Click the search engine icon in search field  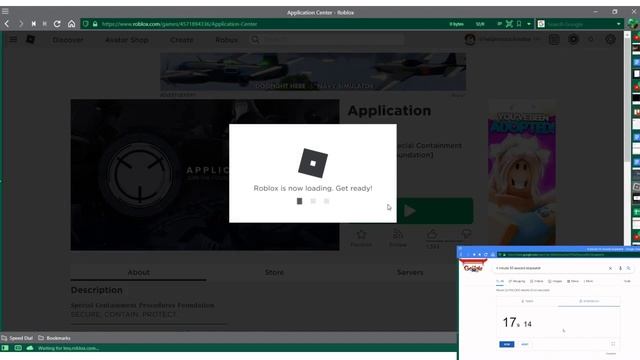pyautogui.click(x=541, y=24)
